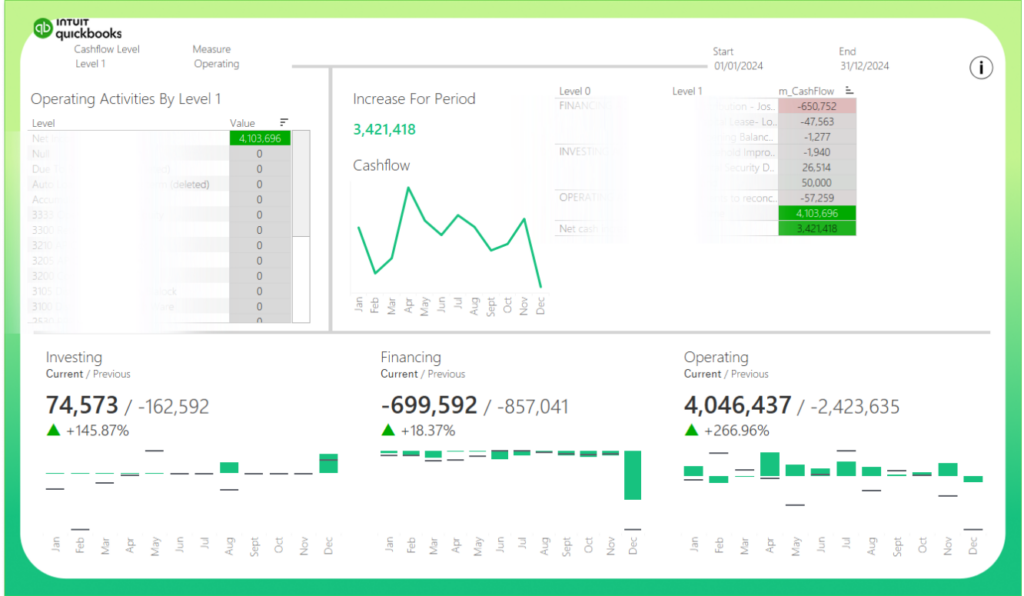
Task: Click the 50,000 matrix cell
Action: (x=817, y=183)
